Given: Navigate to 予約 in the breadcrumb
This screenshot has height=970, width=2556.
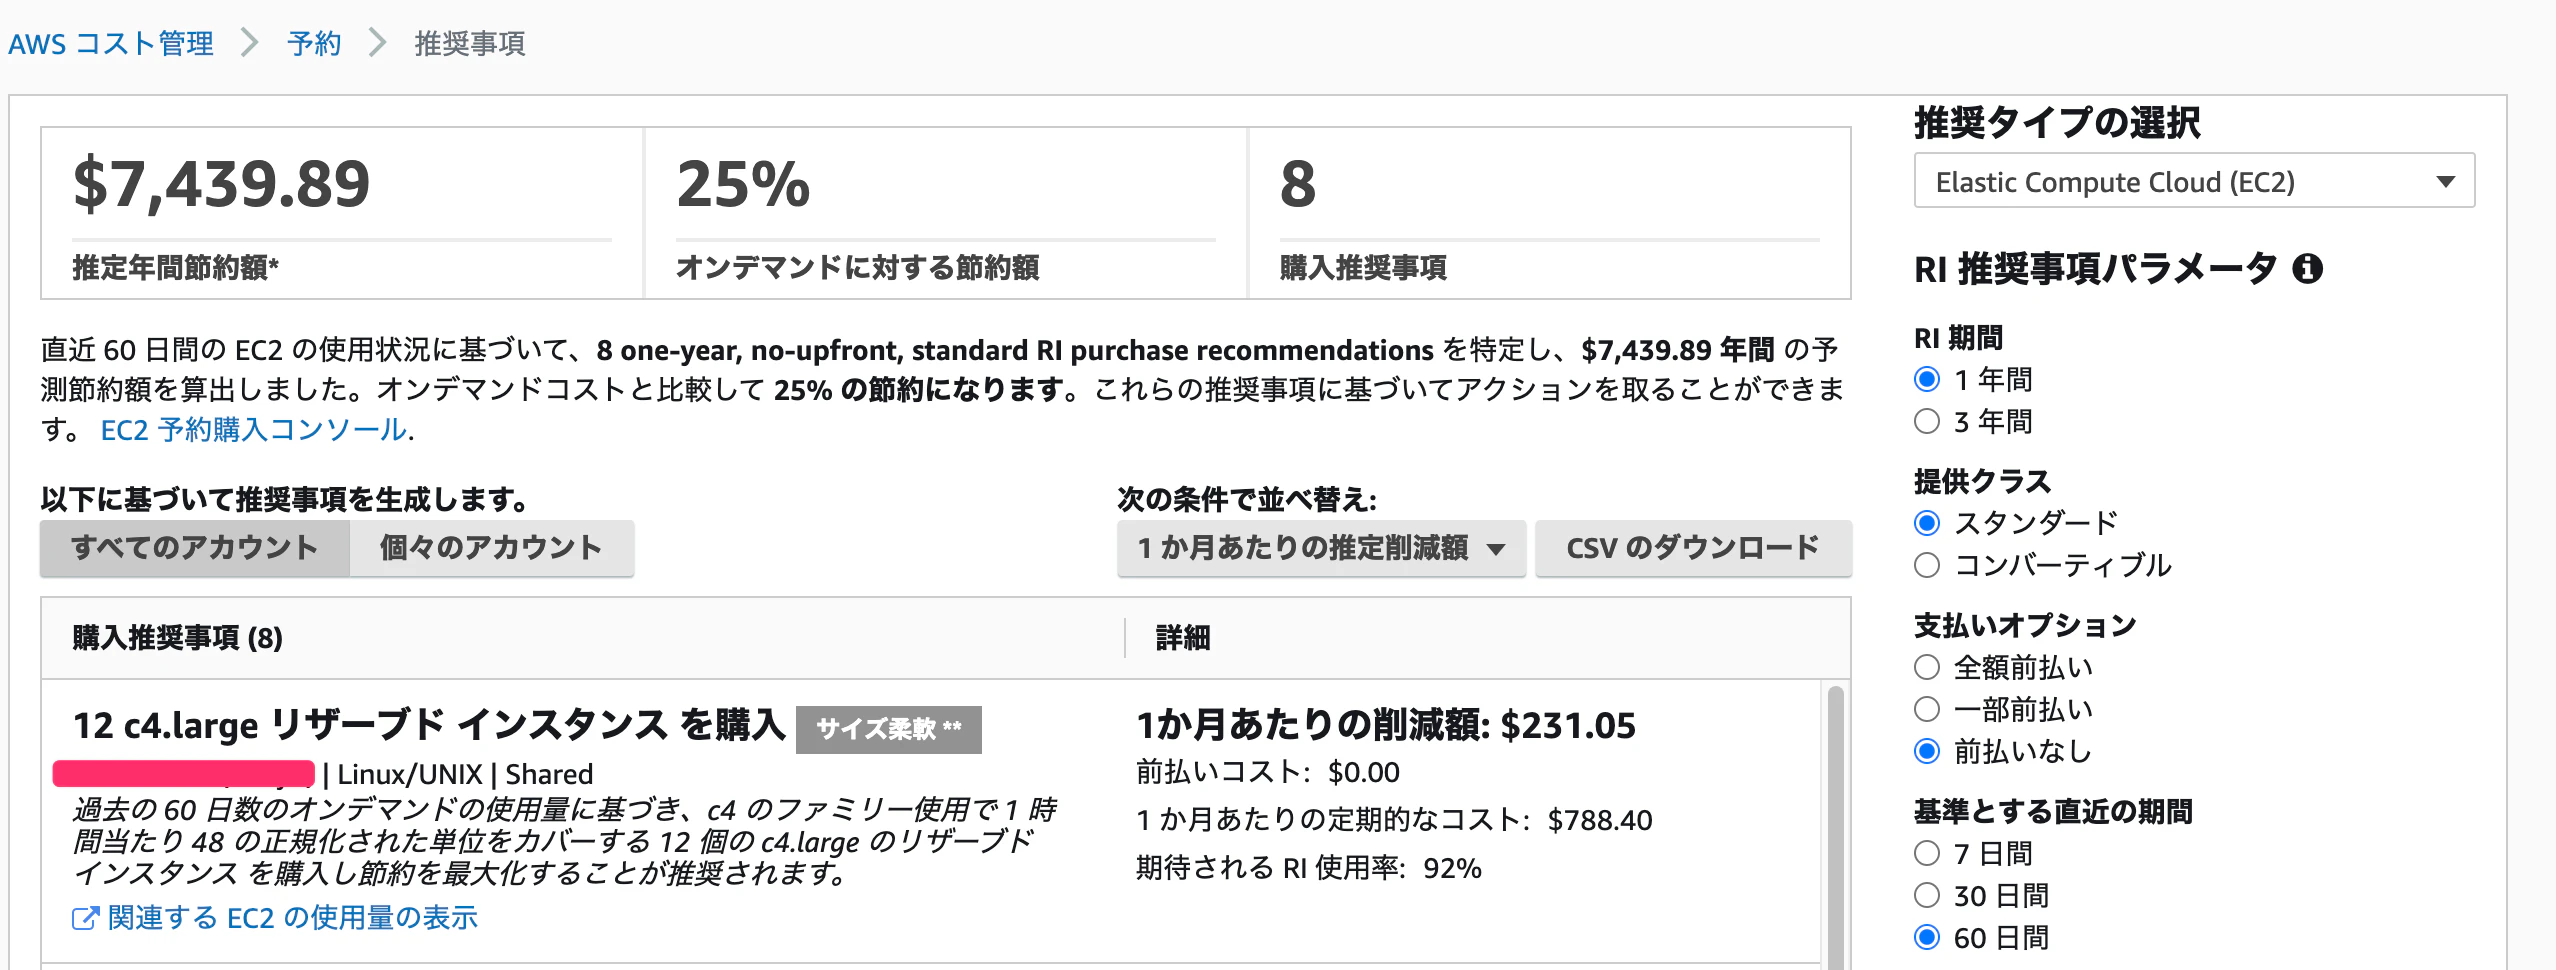Looking at the screenshot, I should [x=313, y=43].
